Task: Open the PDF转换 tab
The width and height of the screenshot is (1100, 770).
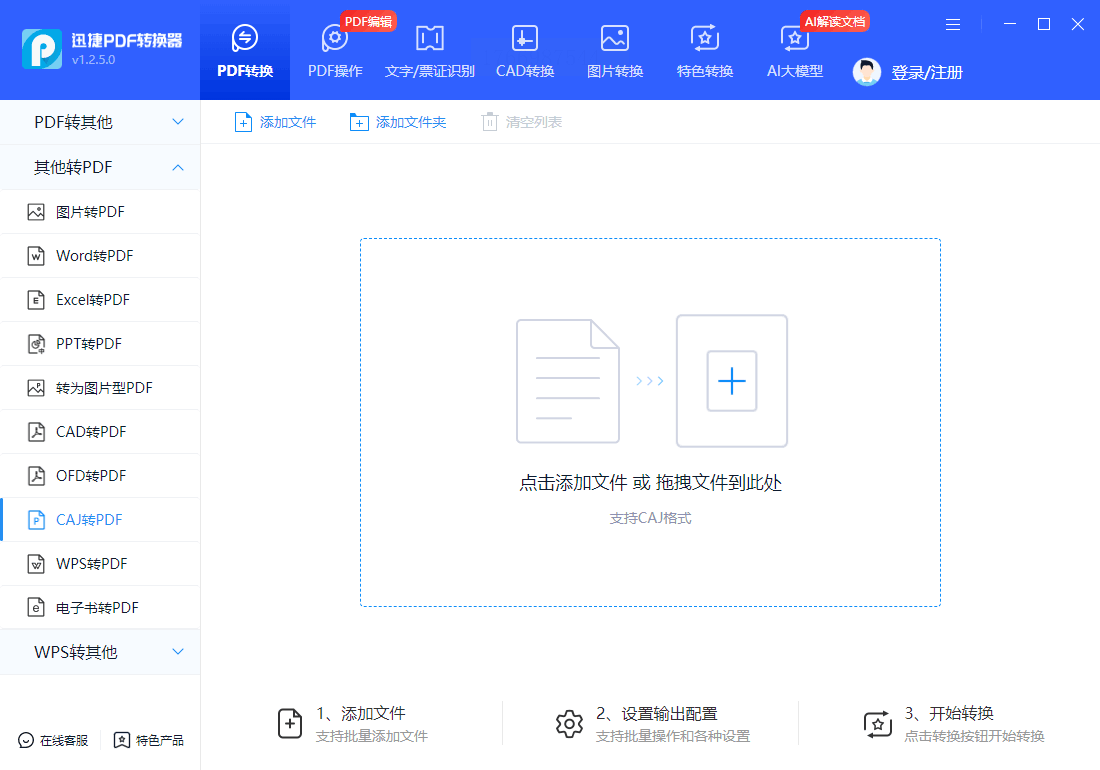Action: click(245, 50)
